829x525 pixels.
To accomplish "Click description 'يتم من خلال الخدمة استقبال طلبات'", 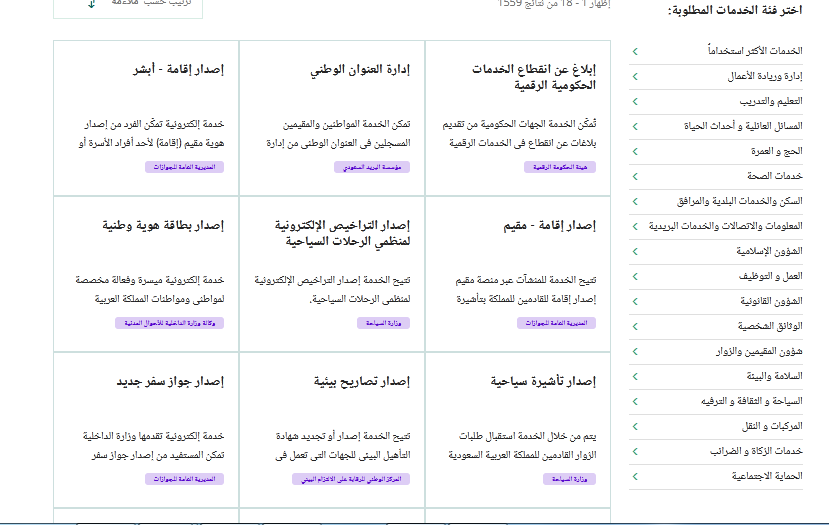I will 527,436.
